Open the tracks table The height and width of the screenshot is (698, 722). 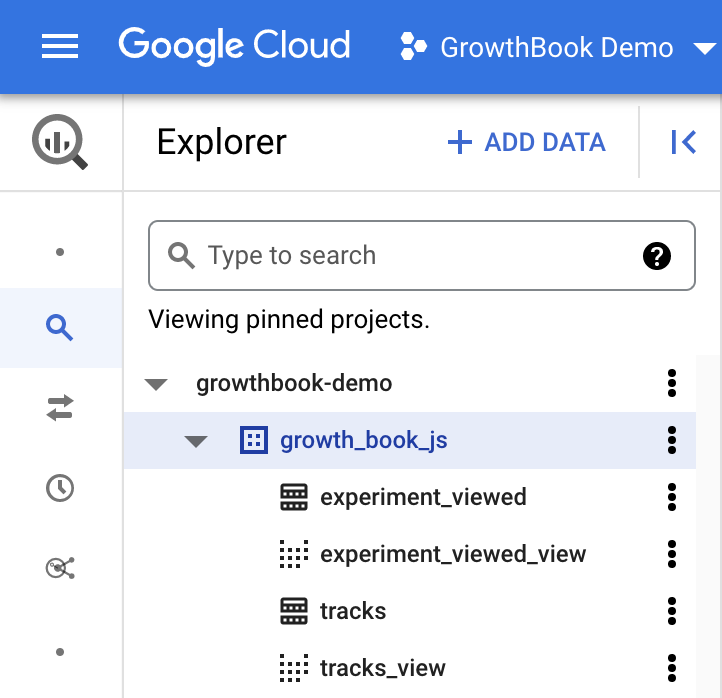point(353,611)
